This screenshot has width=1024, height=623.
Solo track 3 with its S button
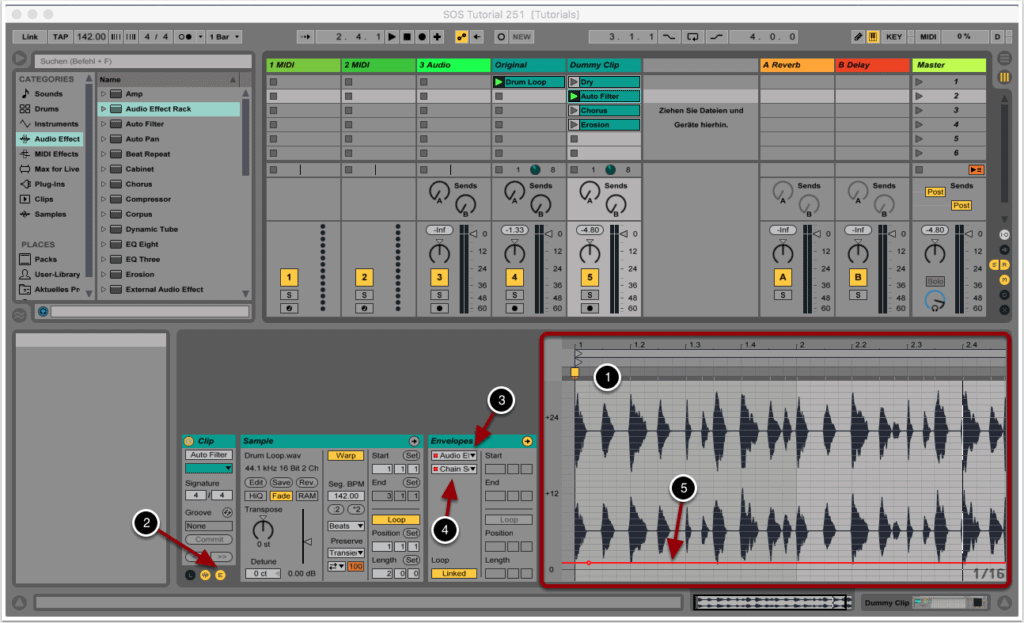pyautogui.click(x=439, y=295)
